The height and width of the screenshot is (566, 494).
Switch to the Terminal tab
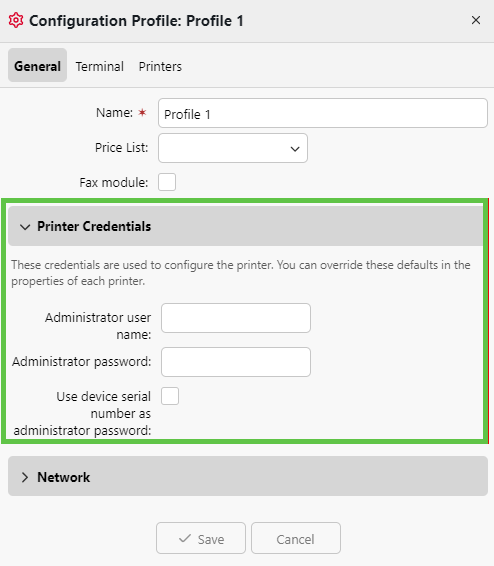click(x=100, y=66)
